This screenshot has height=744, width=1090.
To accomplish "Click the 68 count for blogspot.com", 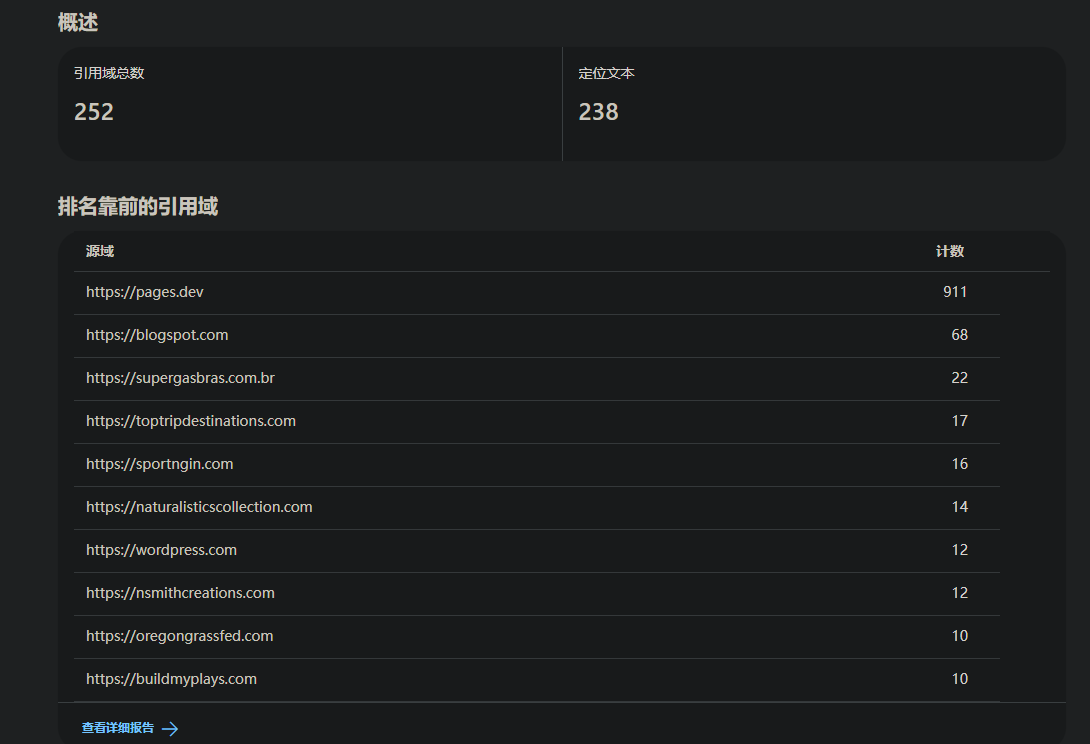I will (x=959, y=335).
